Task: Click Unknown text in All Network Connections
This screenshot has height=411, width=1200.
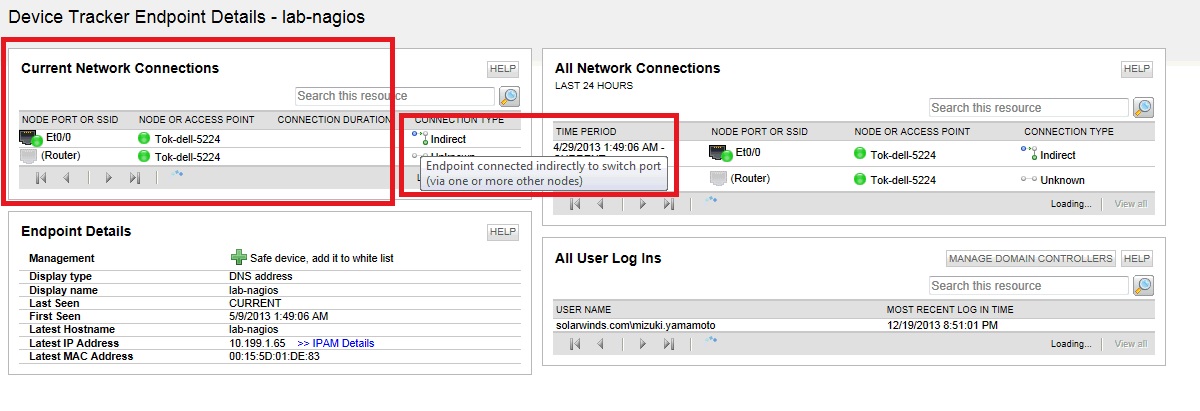Action: point(1063,180)
